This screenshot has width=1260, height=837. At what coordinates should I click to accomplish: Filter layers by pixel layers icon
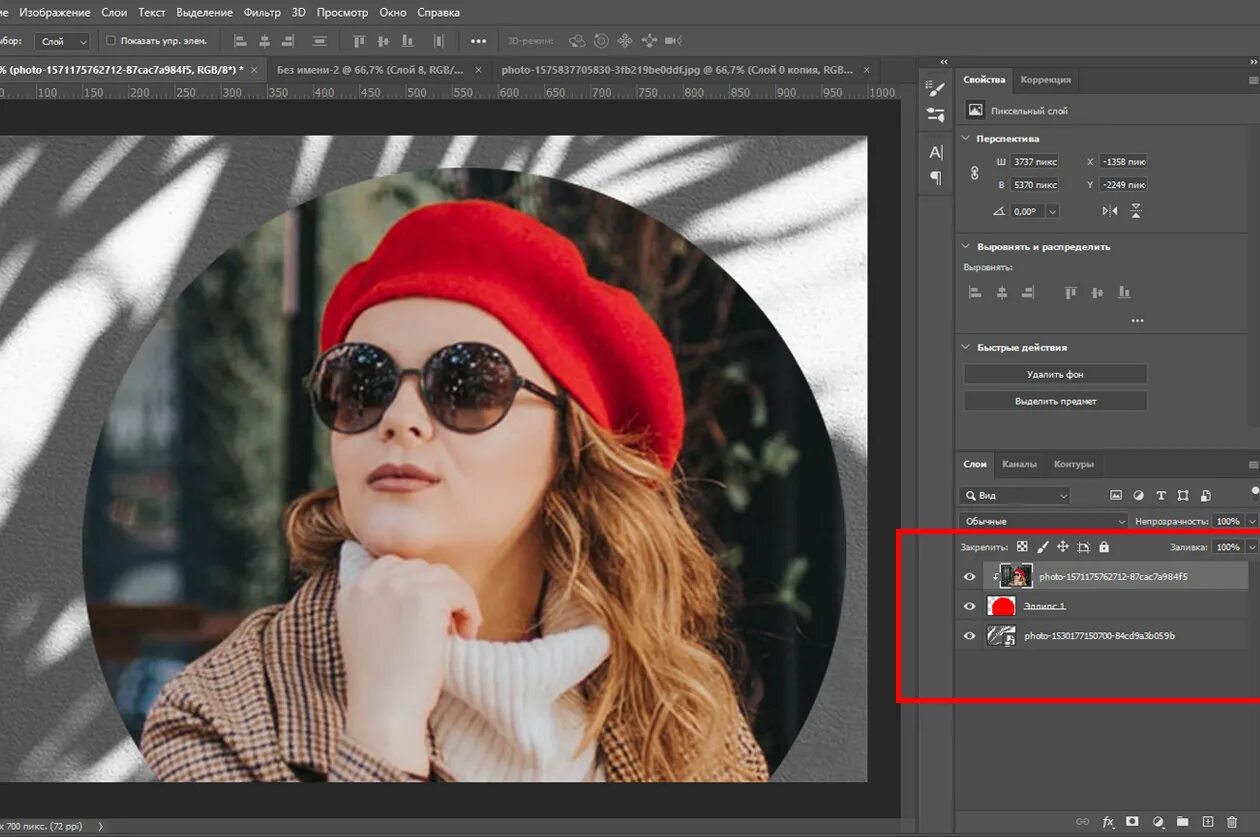pos(1117,495)
